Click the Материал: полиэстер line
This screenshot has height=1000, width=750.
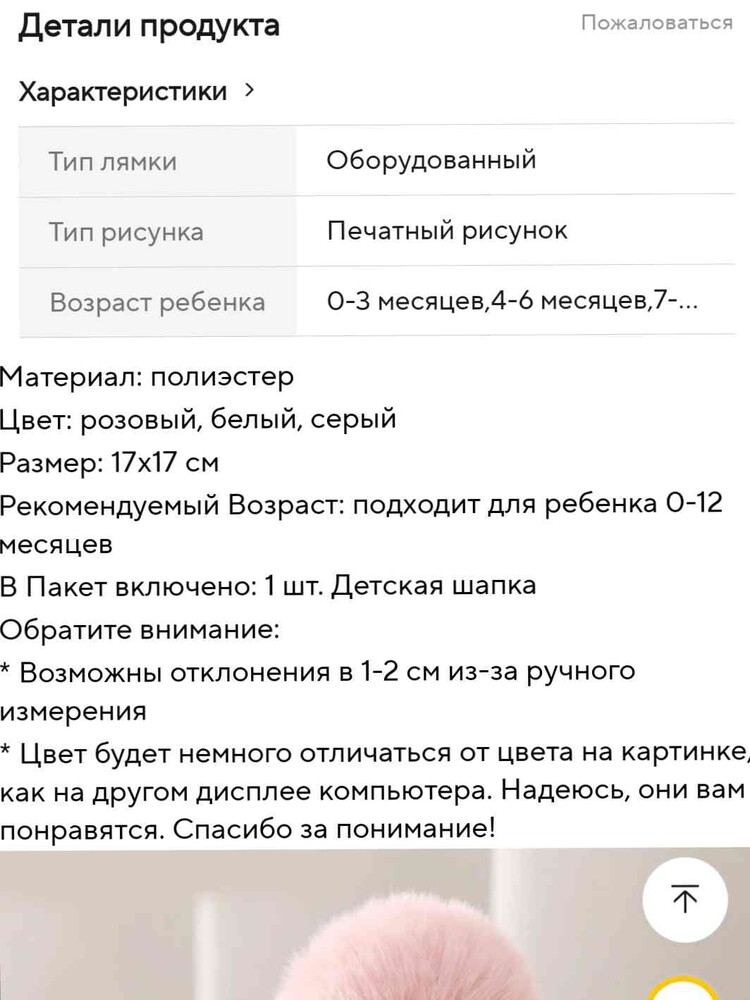click(x=148, y=377)
